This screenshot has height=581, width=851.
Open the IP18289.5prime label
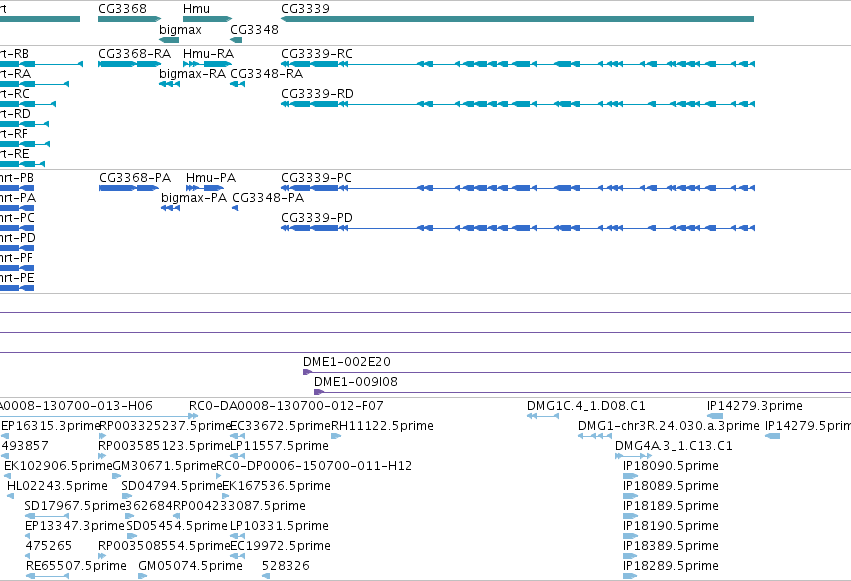[x=671, y=566]
